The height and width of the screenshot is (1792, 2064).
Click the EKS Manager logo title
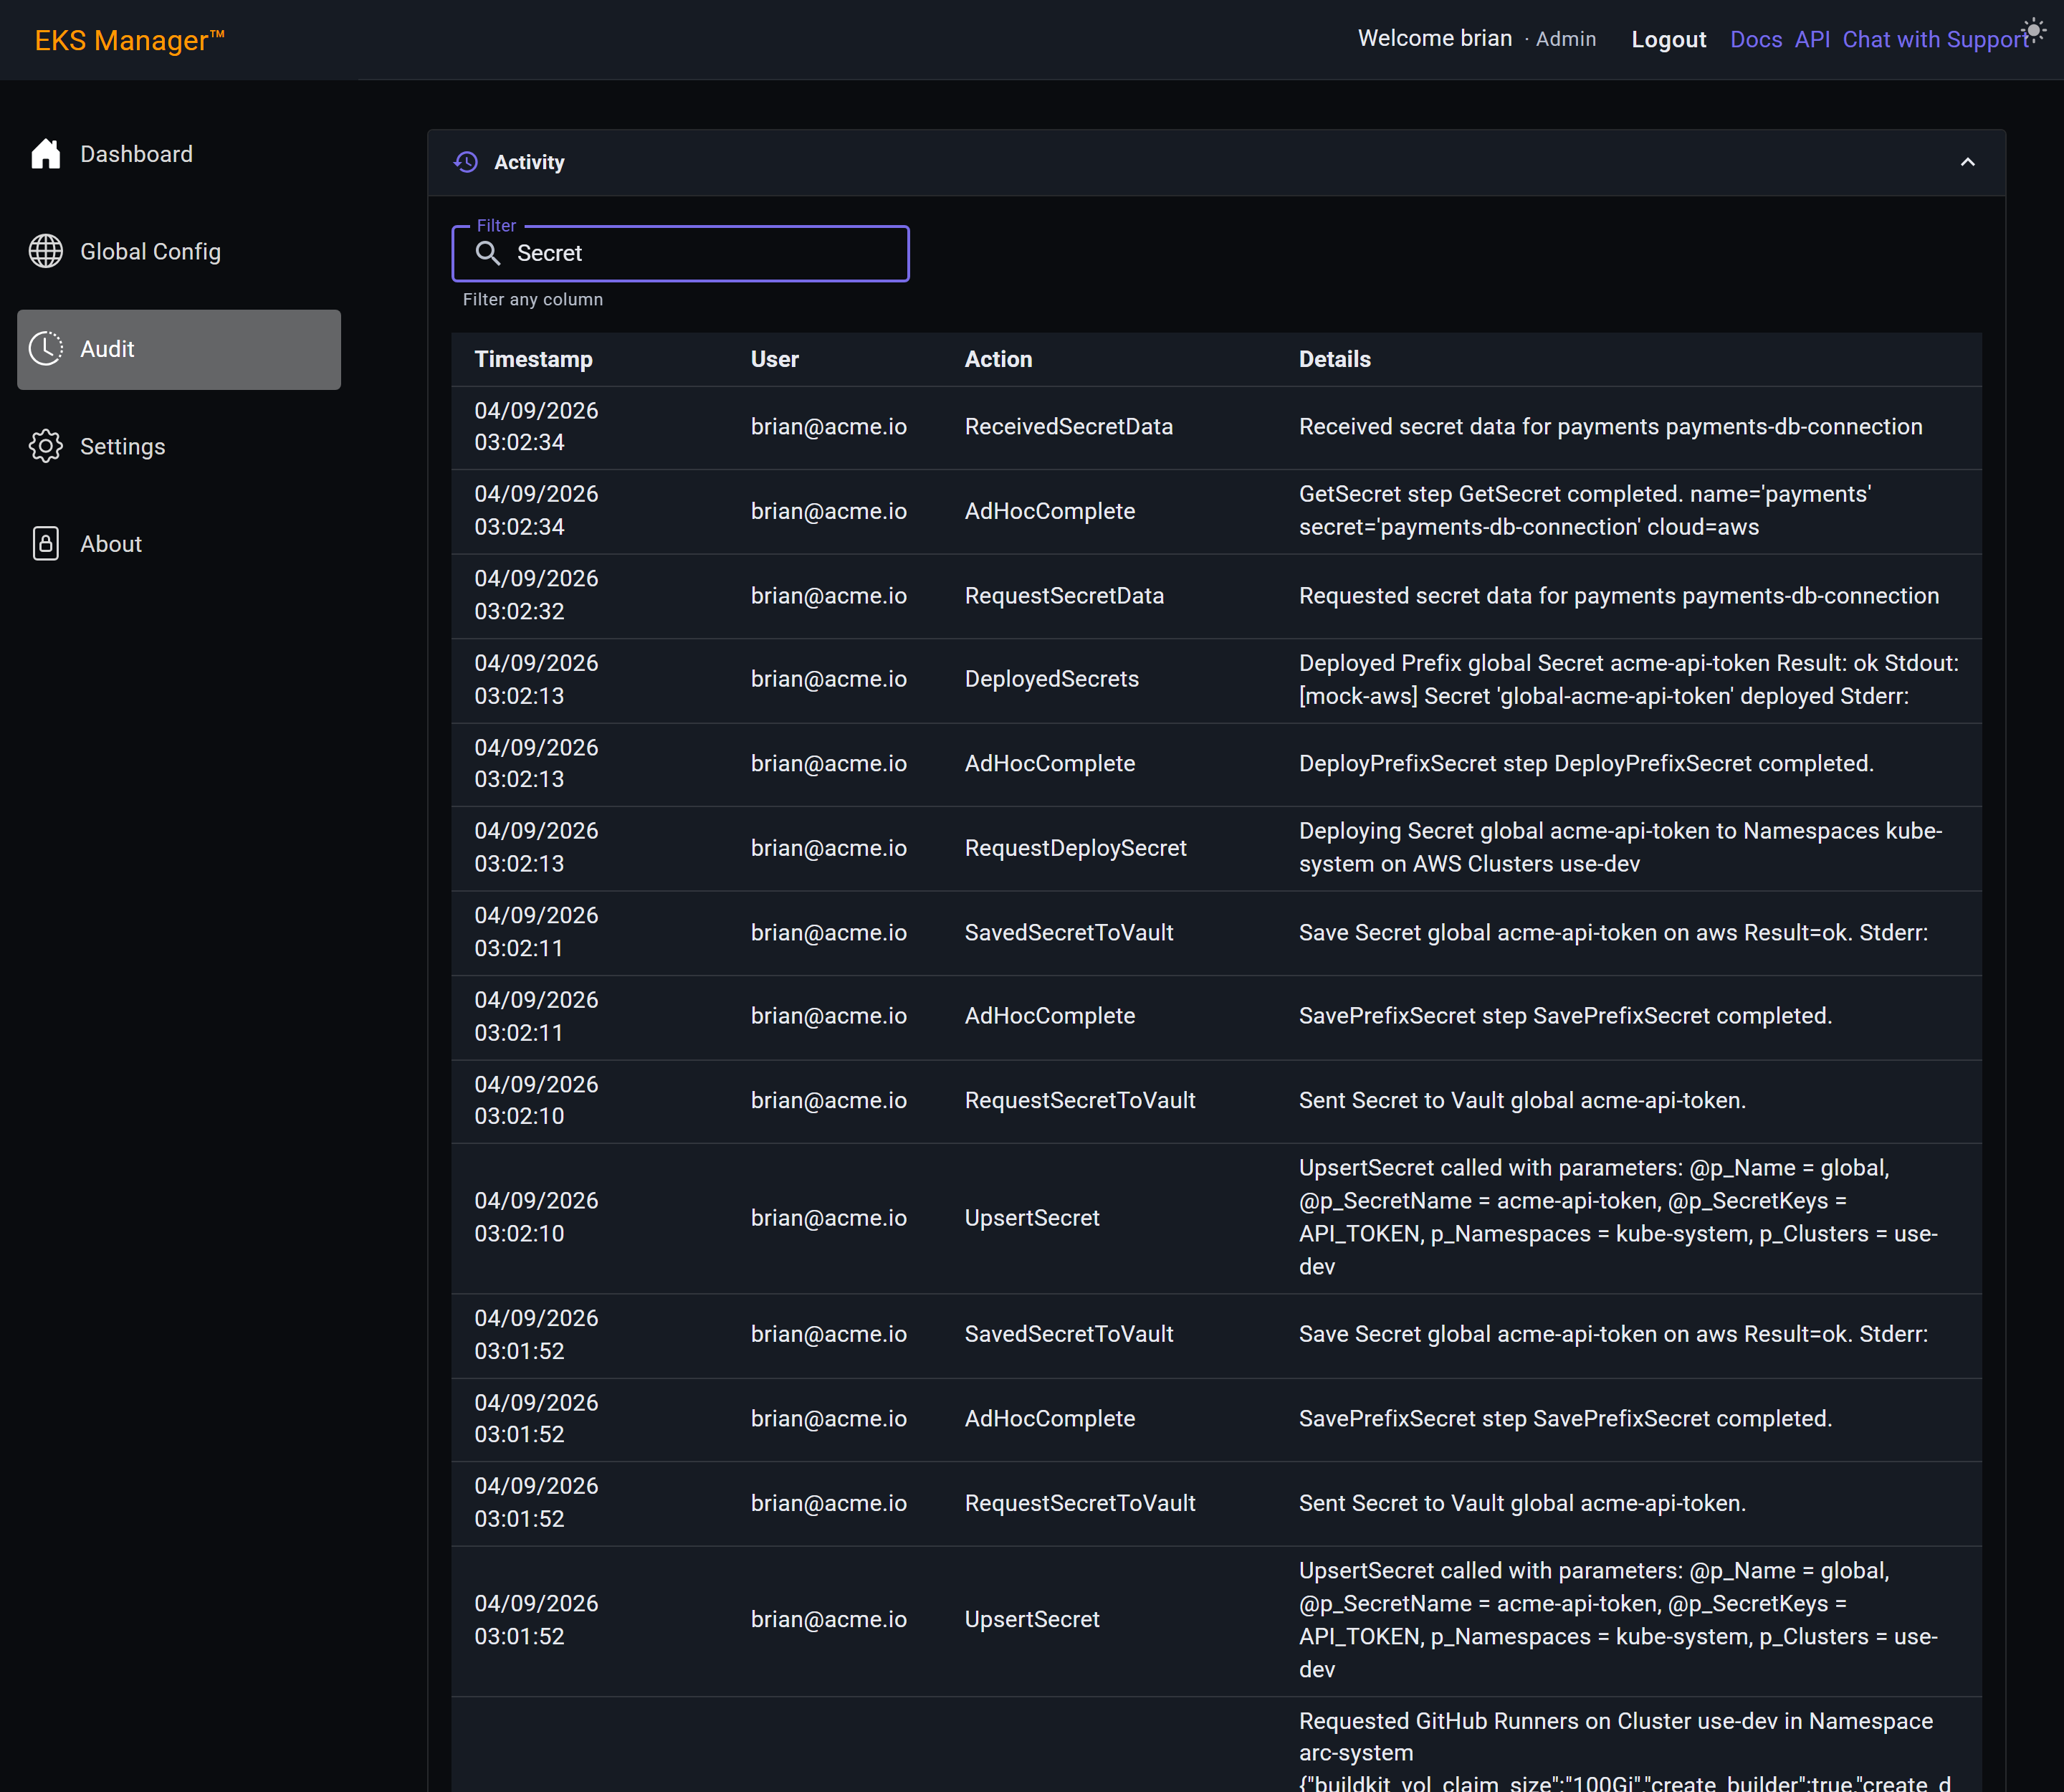point(130,40)
